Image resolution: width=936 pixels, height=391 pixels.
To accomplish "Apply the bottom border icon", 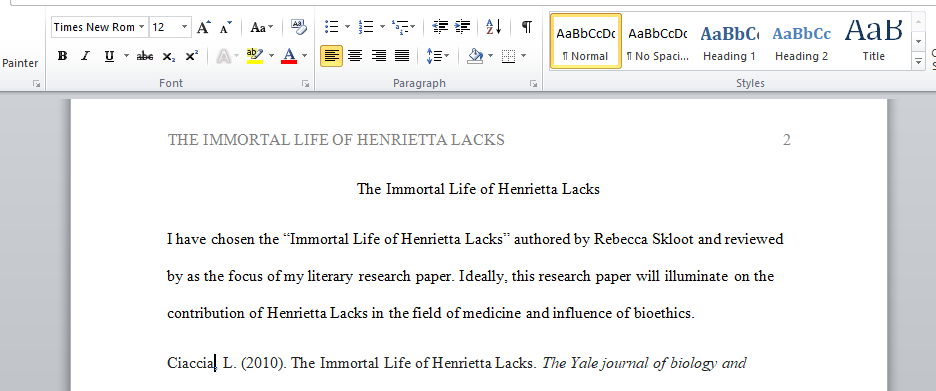I will (x=509, y=56).
